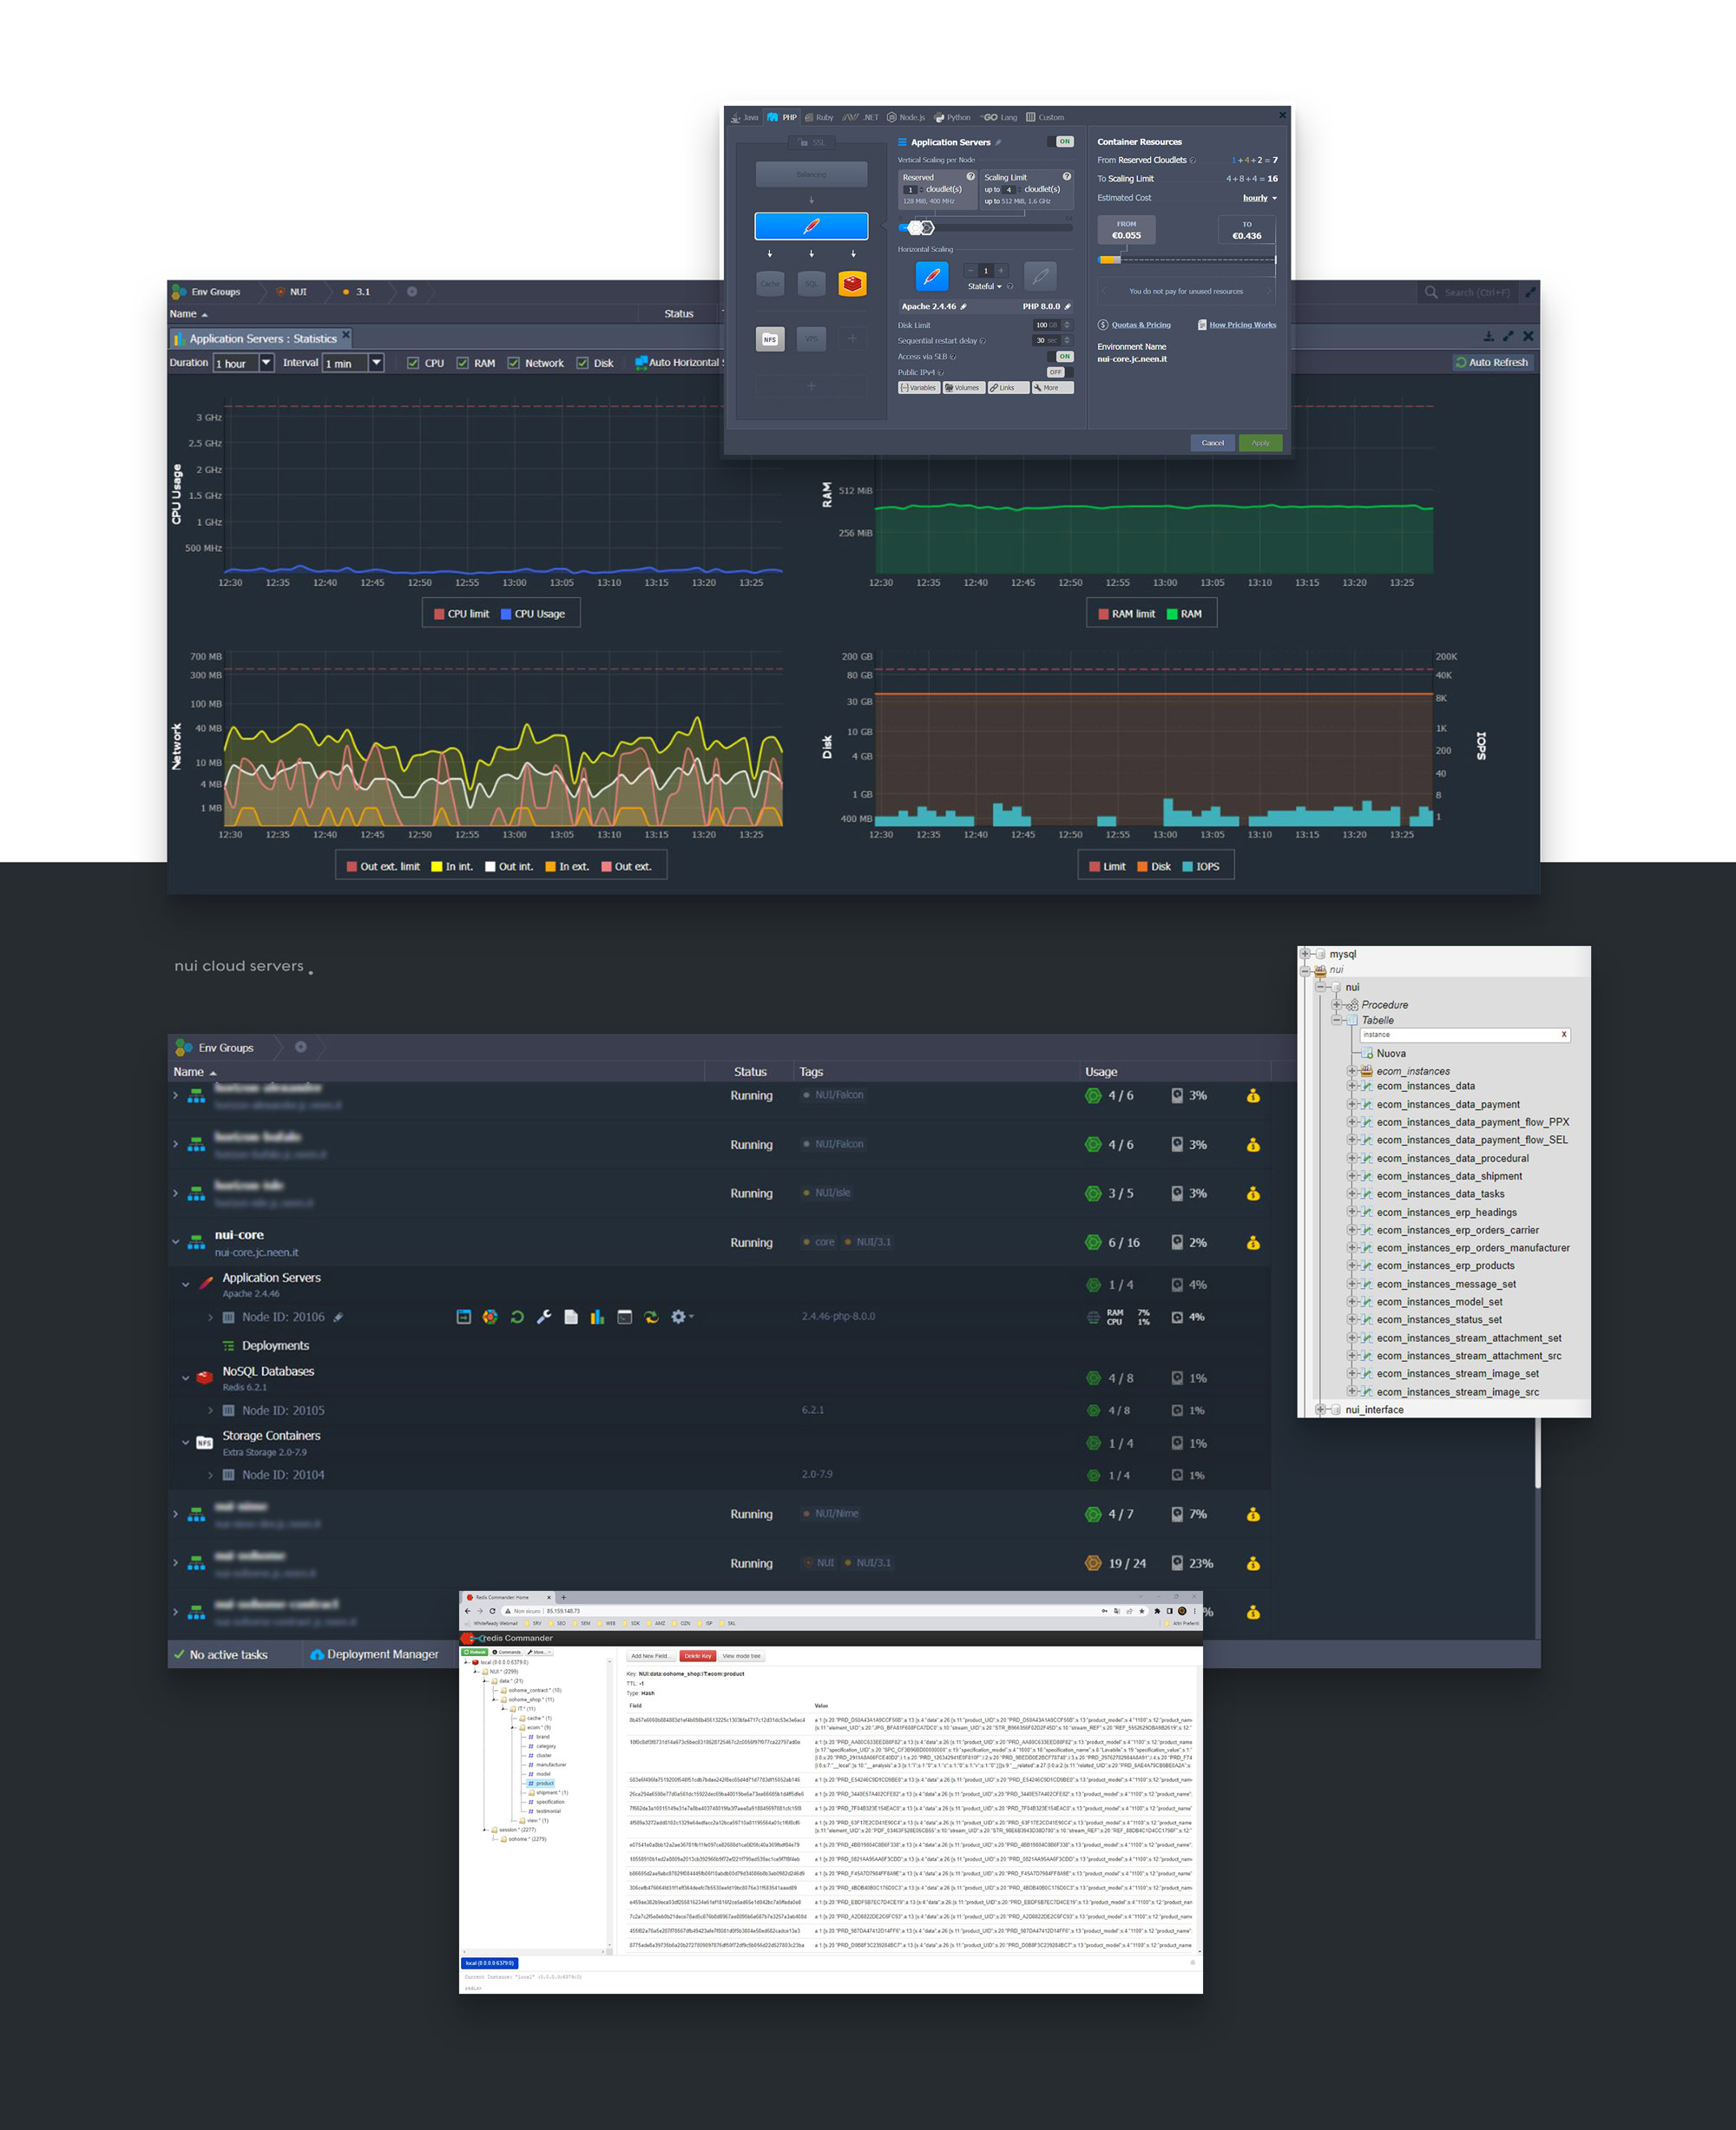This screenshot has height=2130, width=1736.
Task: Open the Duration 1 hour dropdown
Action: coord(267,363)
